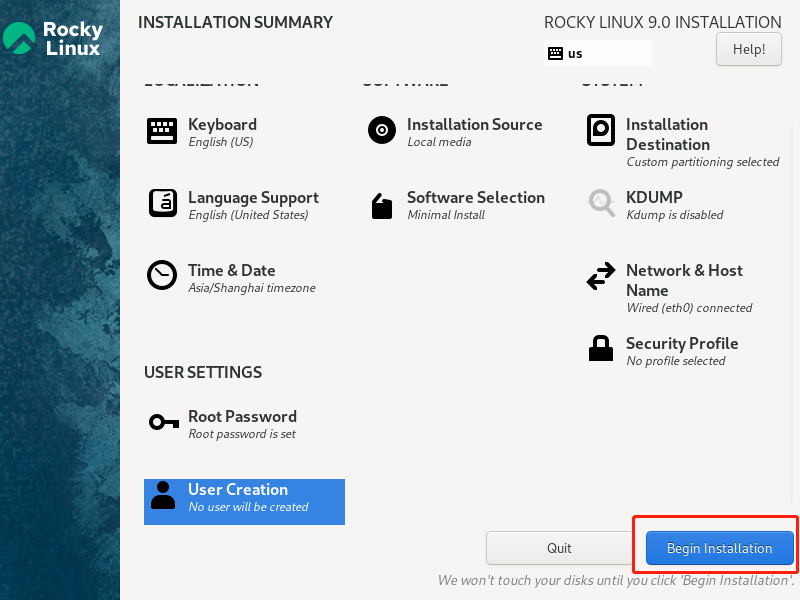Open Software Selection package icon

[x=382, y=206]
